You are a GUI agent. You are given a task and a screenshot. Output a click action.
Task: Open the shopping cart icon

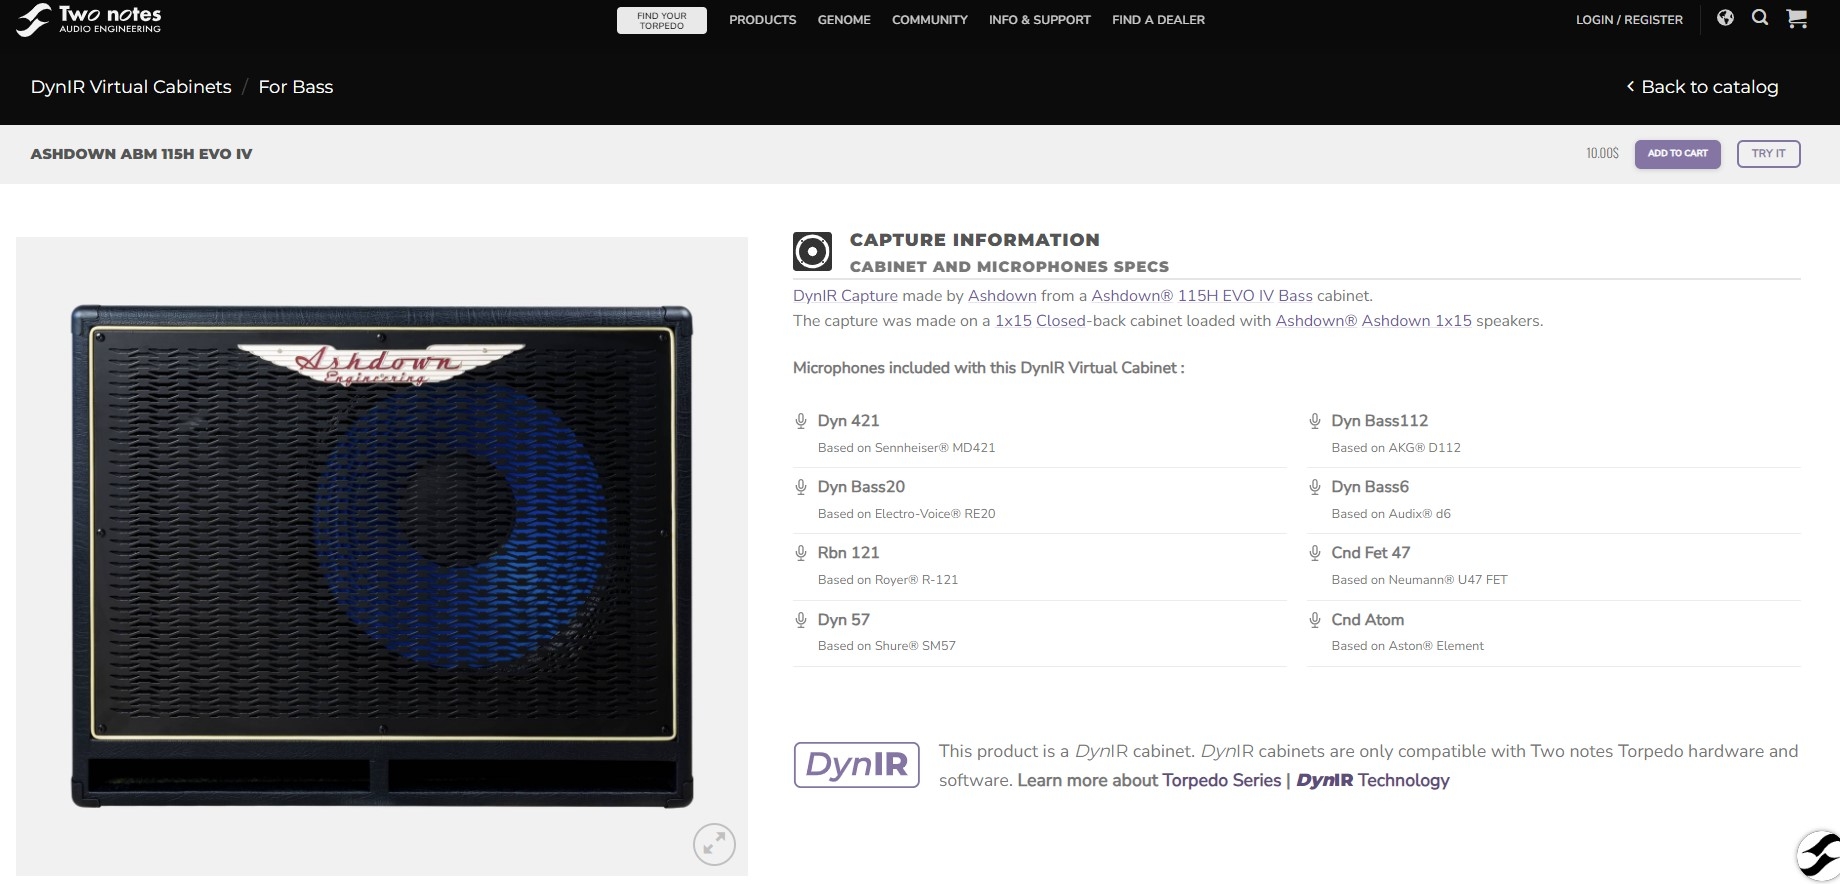[x=1797, y=18]
